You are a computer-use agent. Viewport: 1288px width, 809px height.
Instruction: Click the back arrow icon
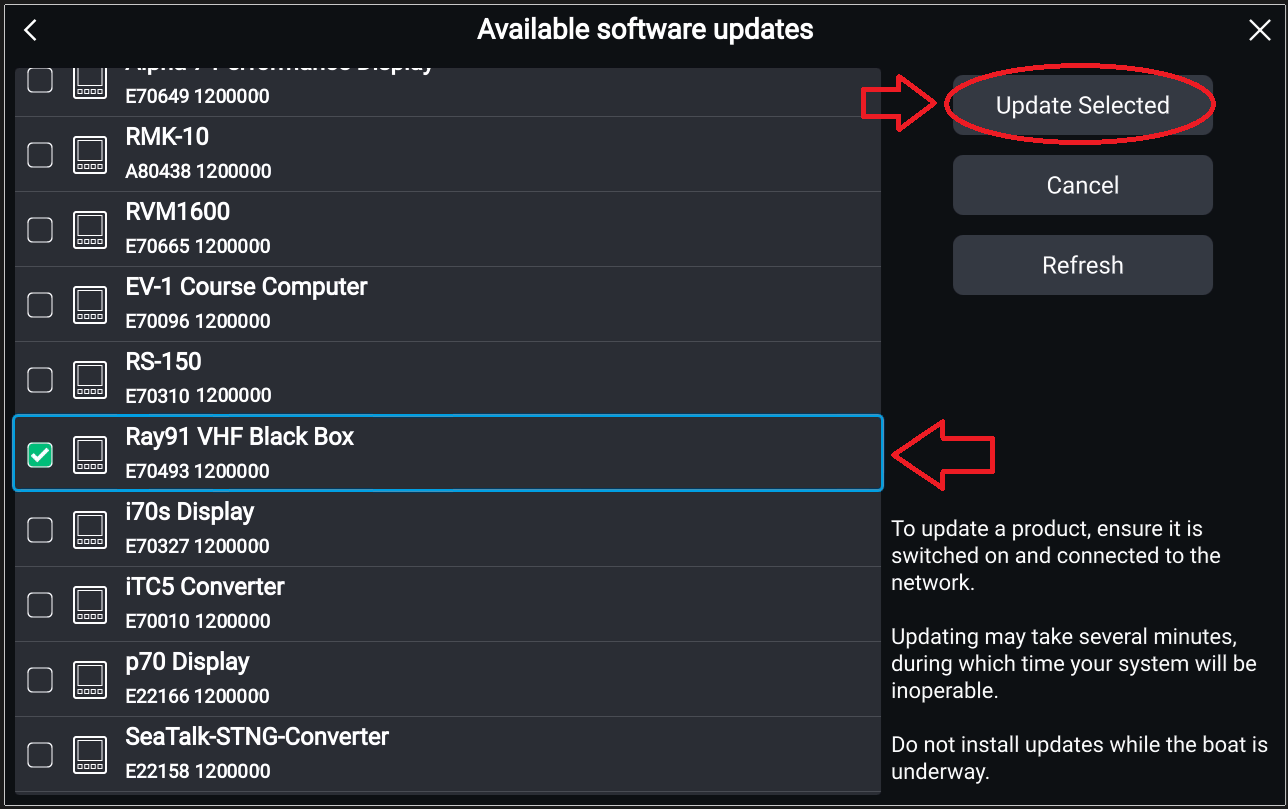[30, 30]
